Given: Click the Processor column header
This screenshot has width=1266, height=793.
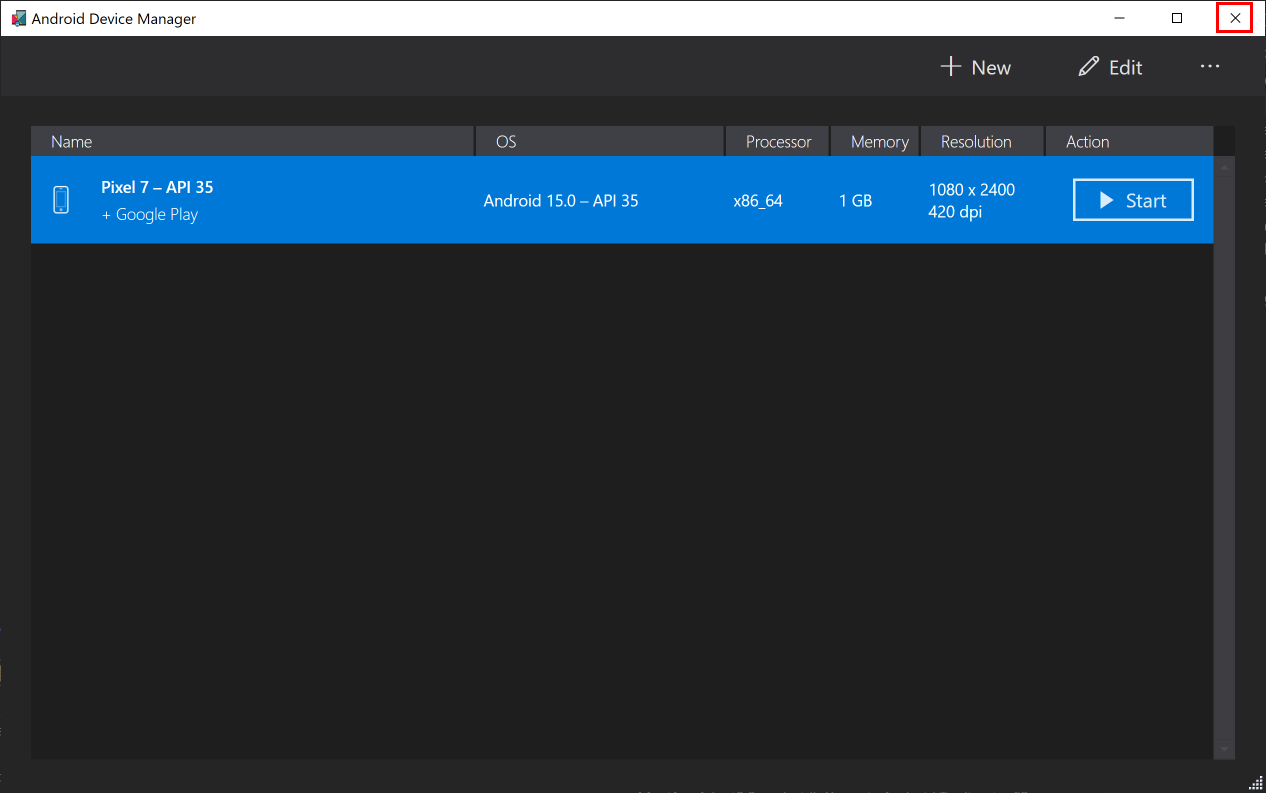Looking at the screenshot, I should point(777,141).
